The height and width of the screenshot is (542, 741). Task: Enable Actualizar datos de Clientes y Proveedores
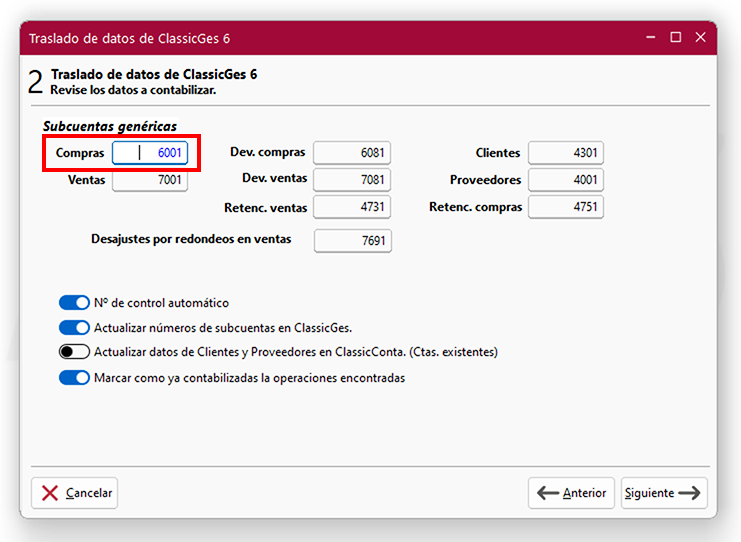(74, 352)
